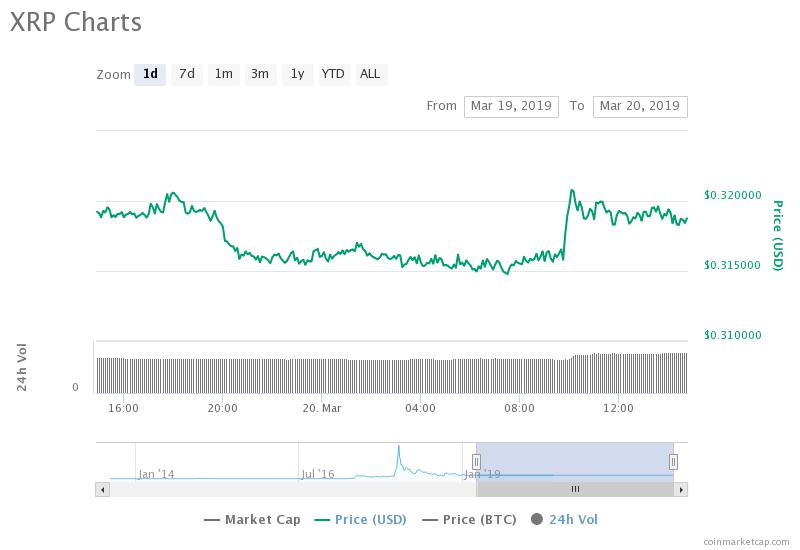Open the To date field
The image size is (800, 550).
640,107
